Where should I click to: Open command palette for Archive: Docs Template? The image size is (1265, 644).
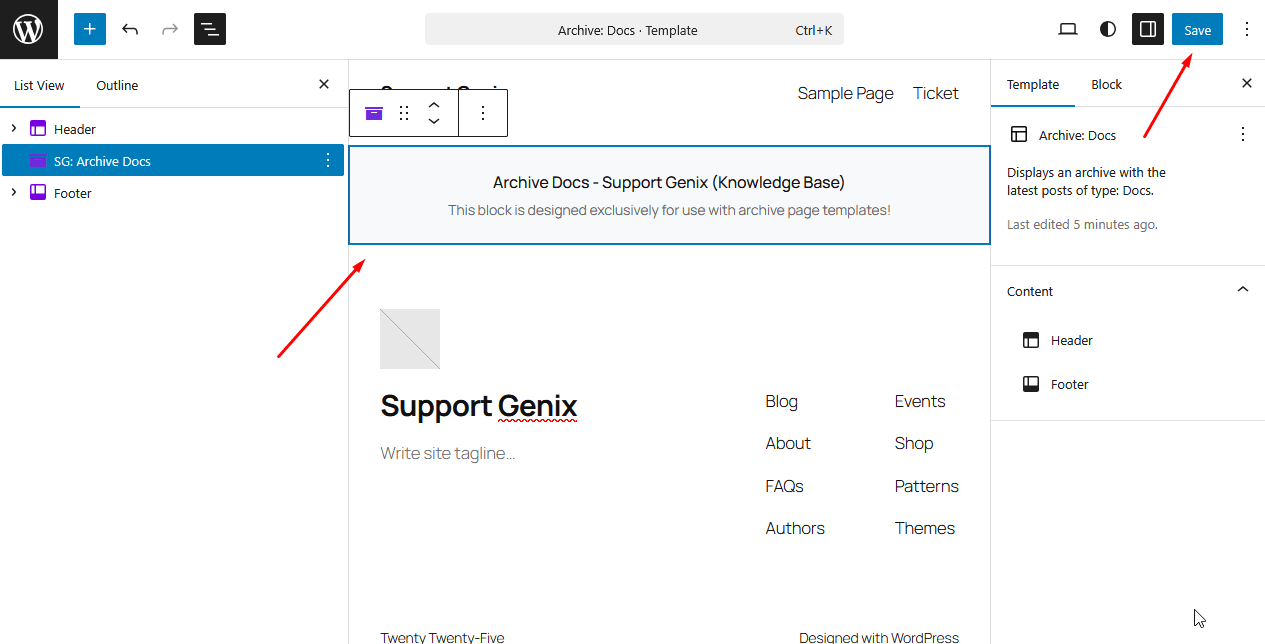tap(634, 30)
